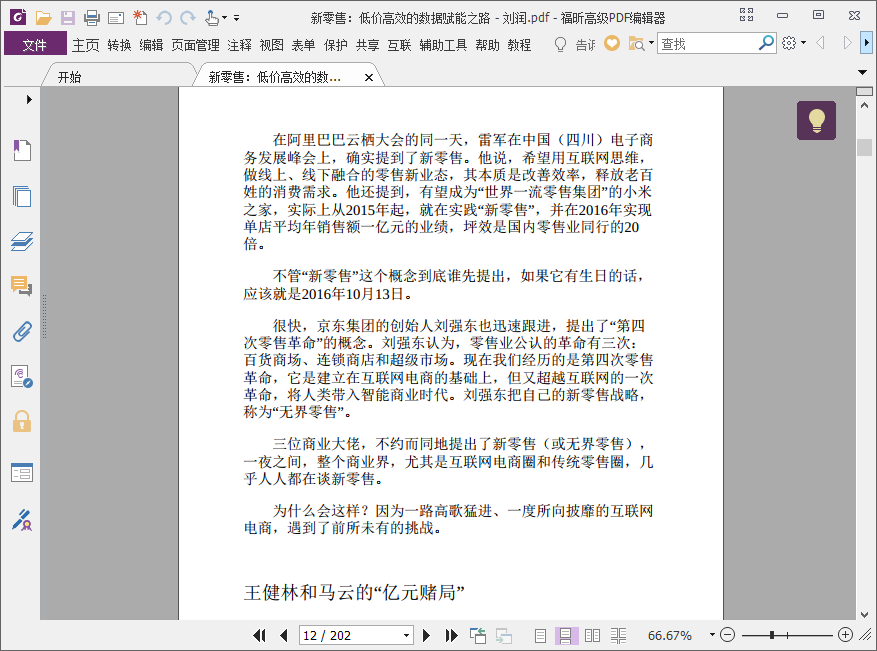
Task: Click the Save disk icon
Action: point(68,18)
